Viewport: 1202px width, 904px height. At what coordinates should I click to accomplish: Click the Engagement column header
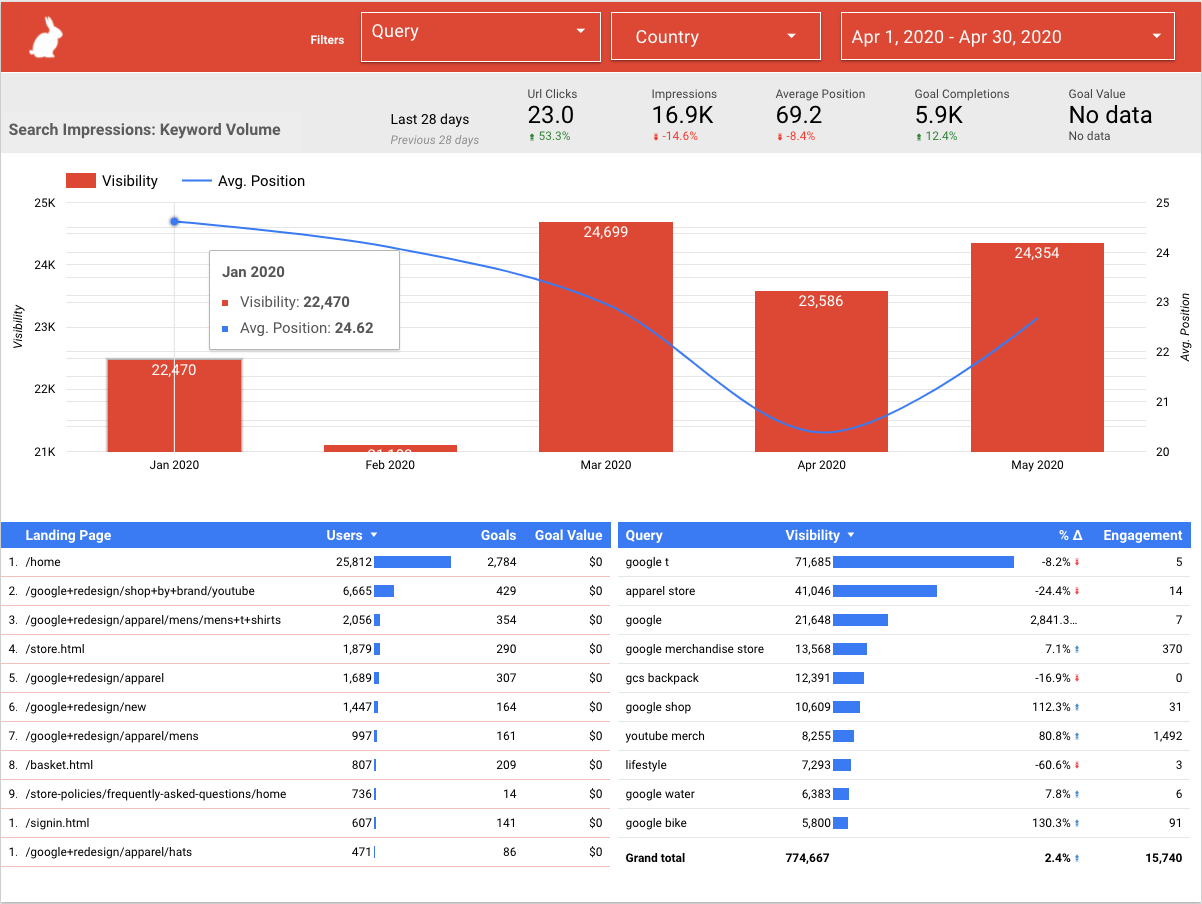click(1142, 535)
